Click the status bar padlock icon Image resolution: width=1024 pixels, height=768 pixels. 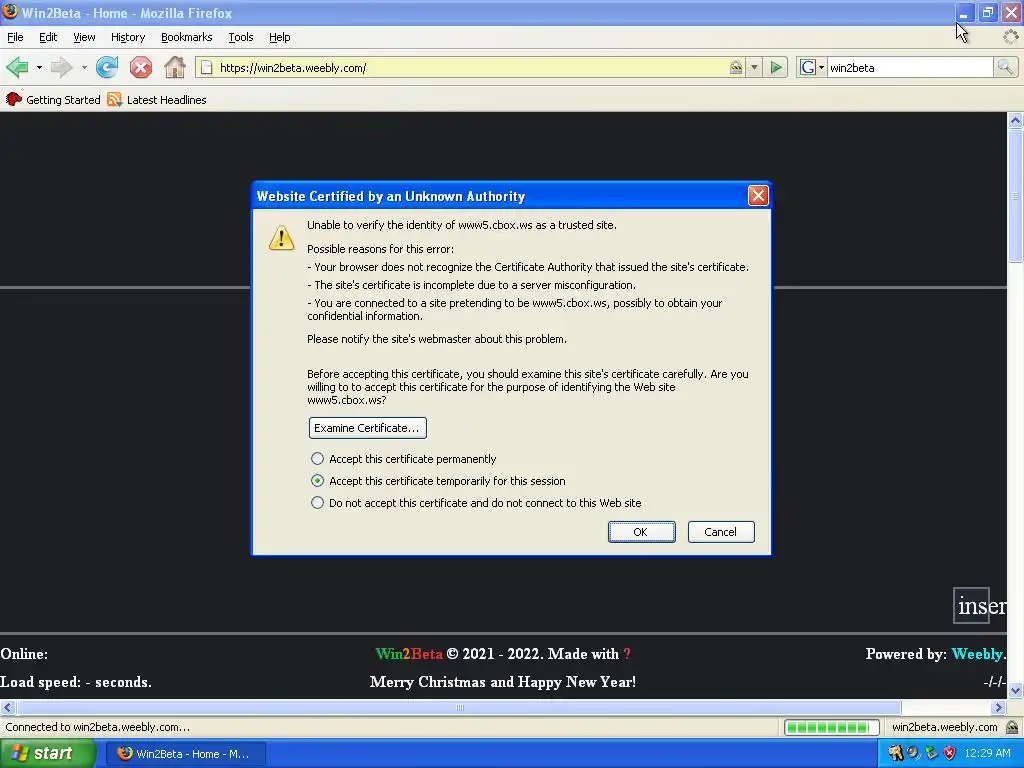point(1012,727)
